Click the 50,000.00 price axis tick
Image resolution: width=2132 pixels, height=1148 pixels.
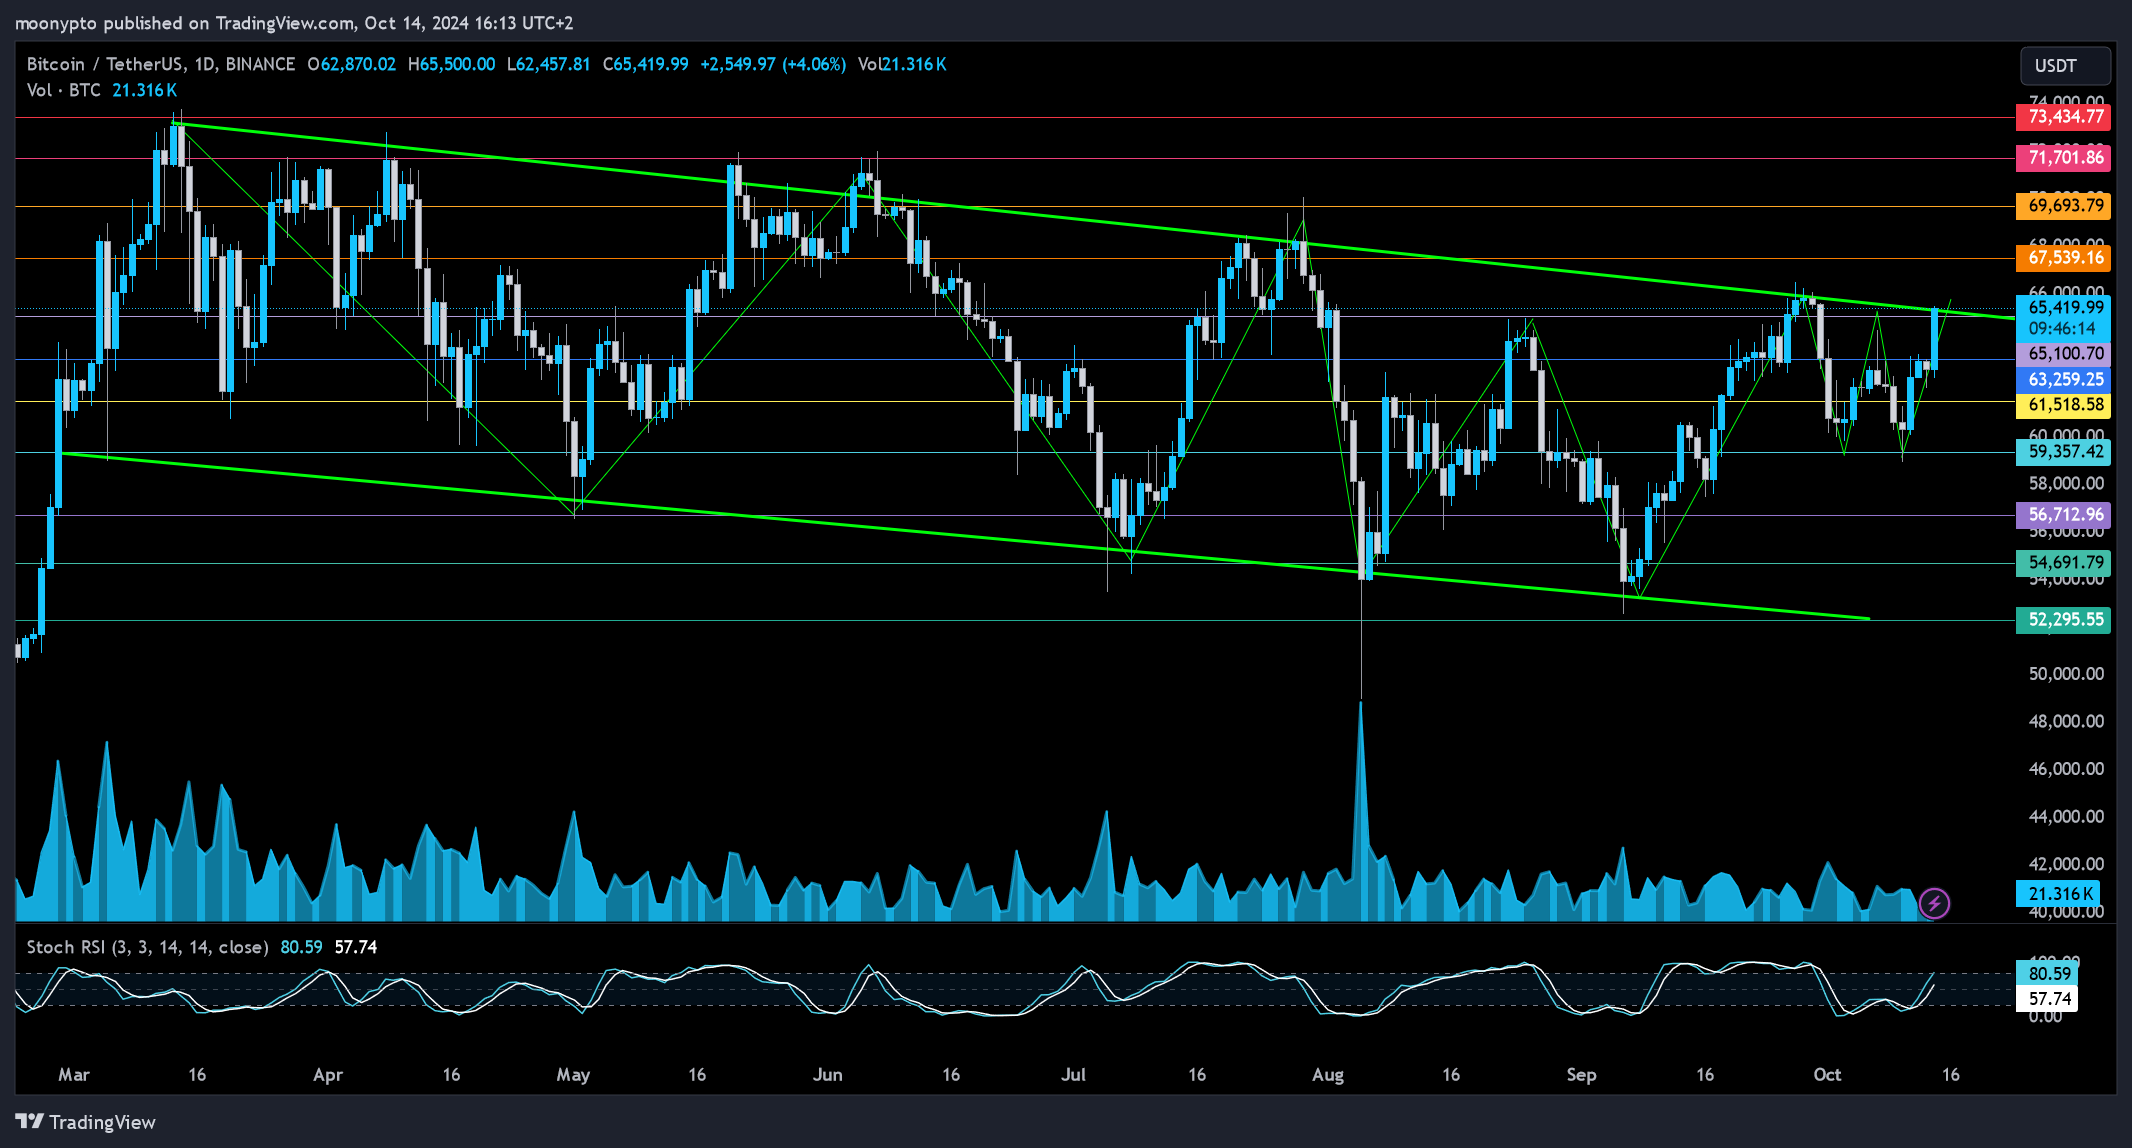2066,674
